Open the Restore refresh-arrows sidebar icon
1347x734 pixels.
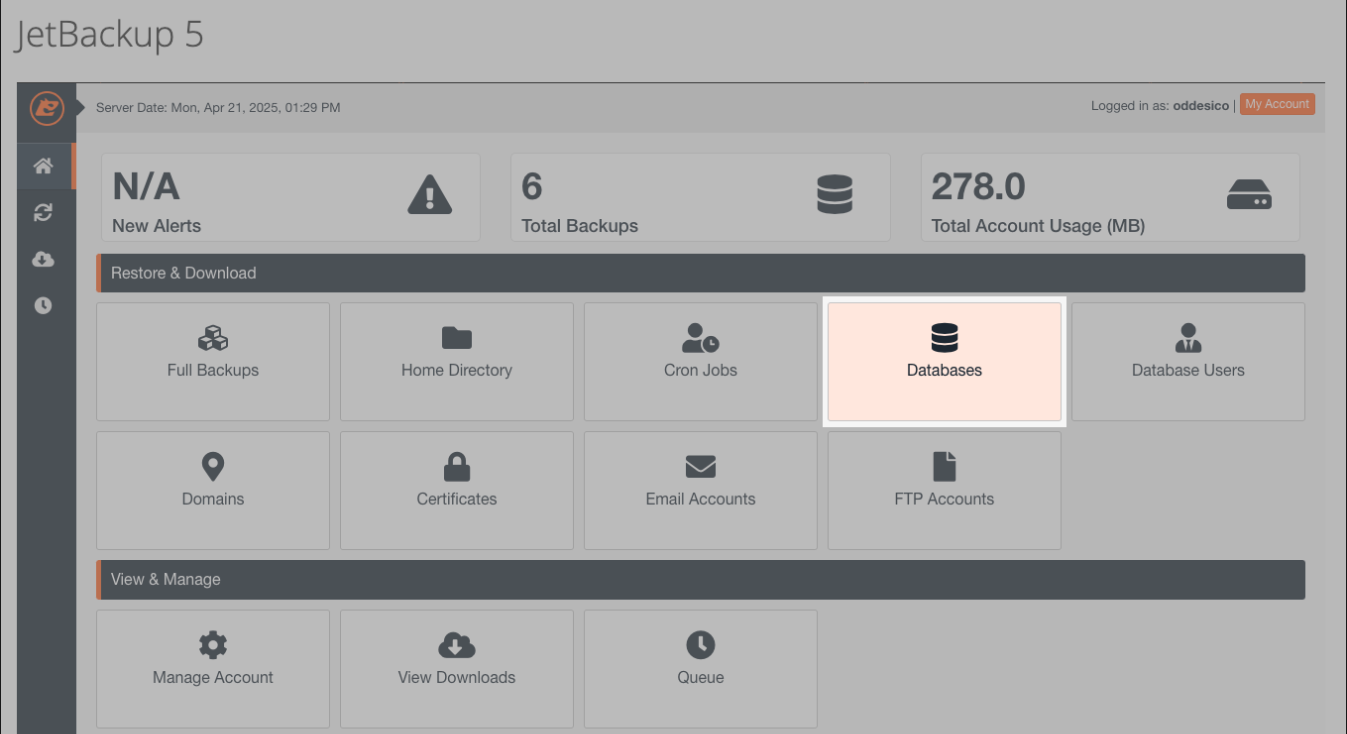click(x=43, y=212)
